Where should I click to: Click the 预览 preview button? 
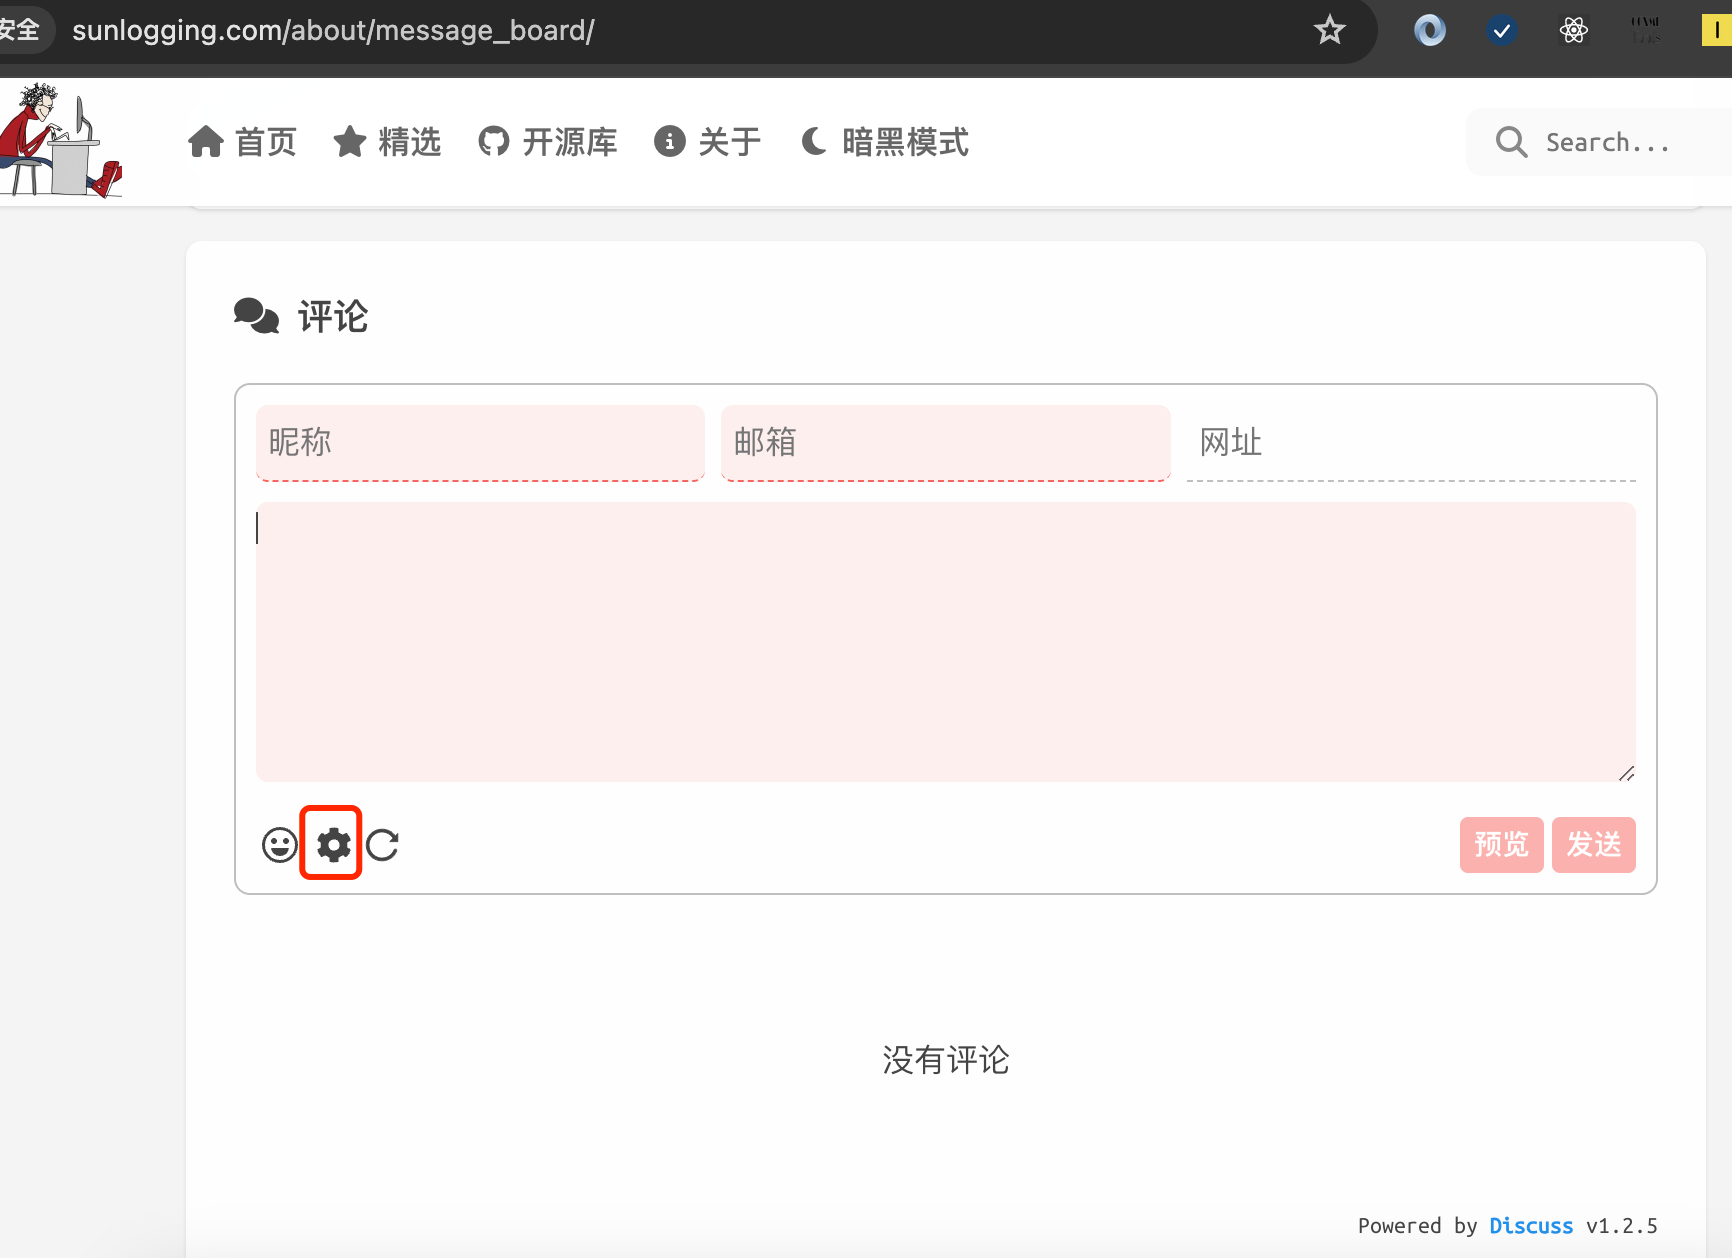1500,844
